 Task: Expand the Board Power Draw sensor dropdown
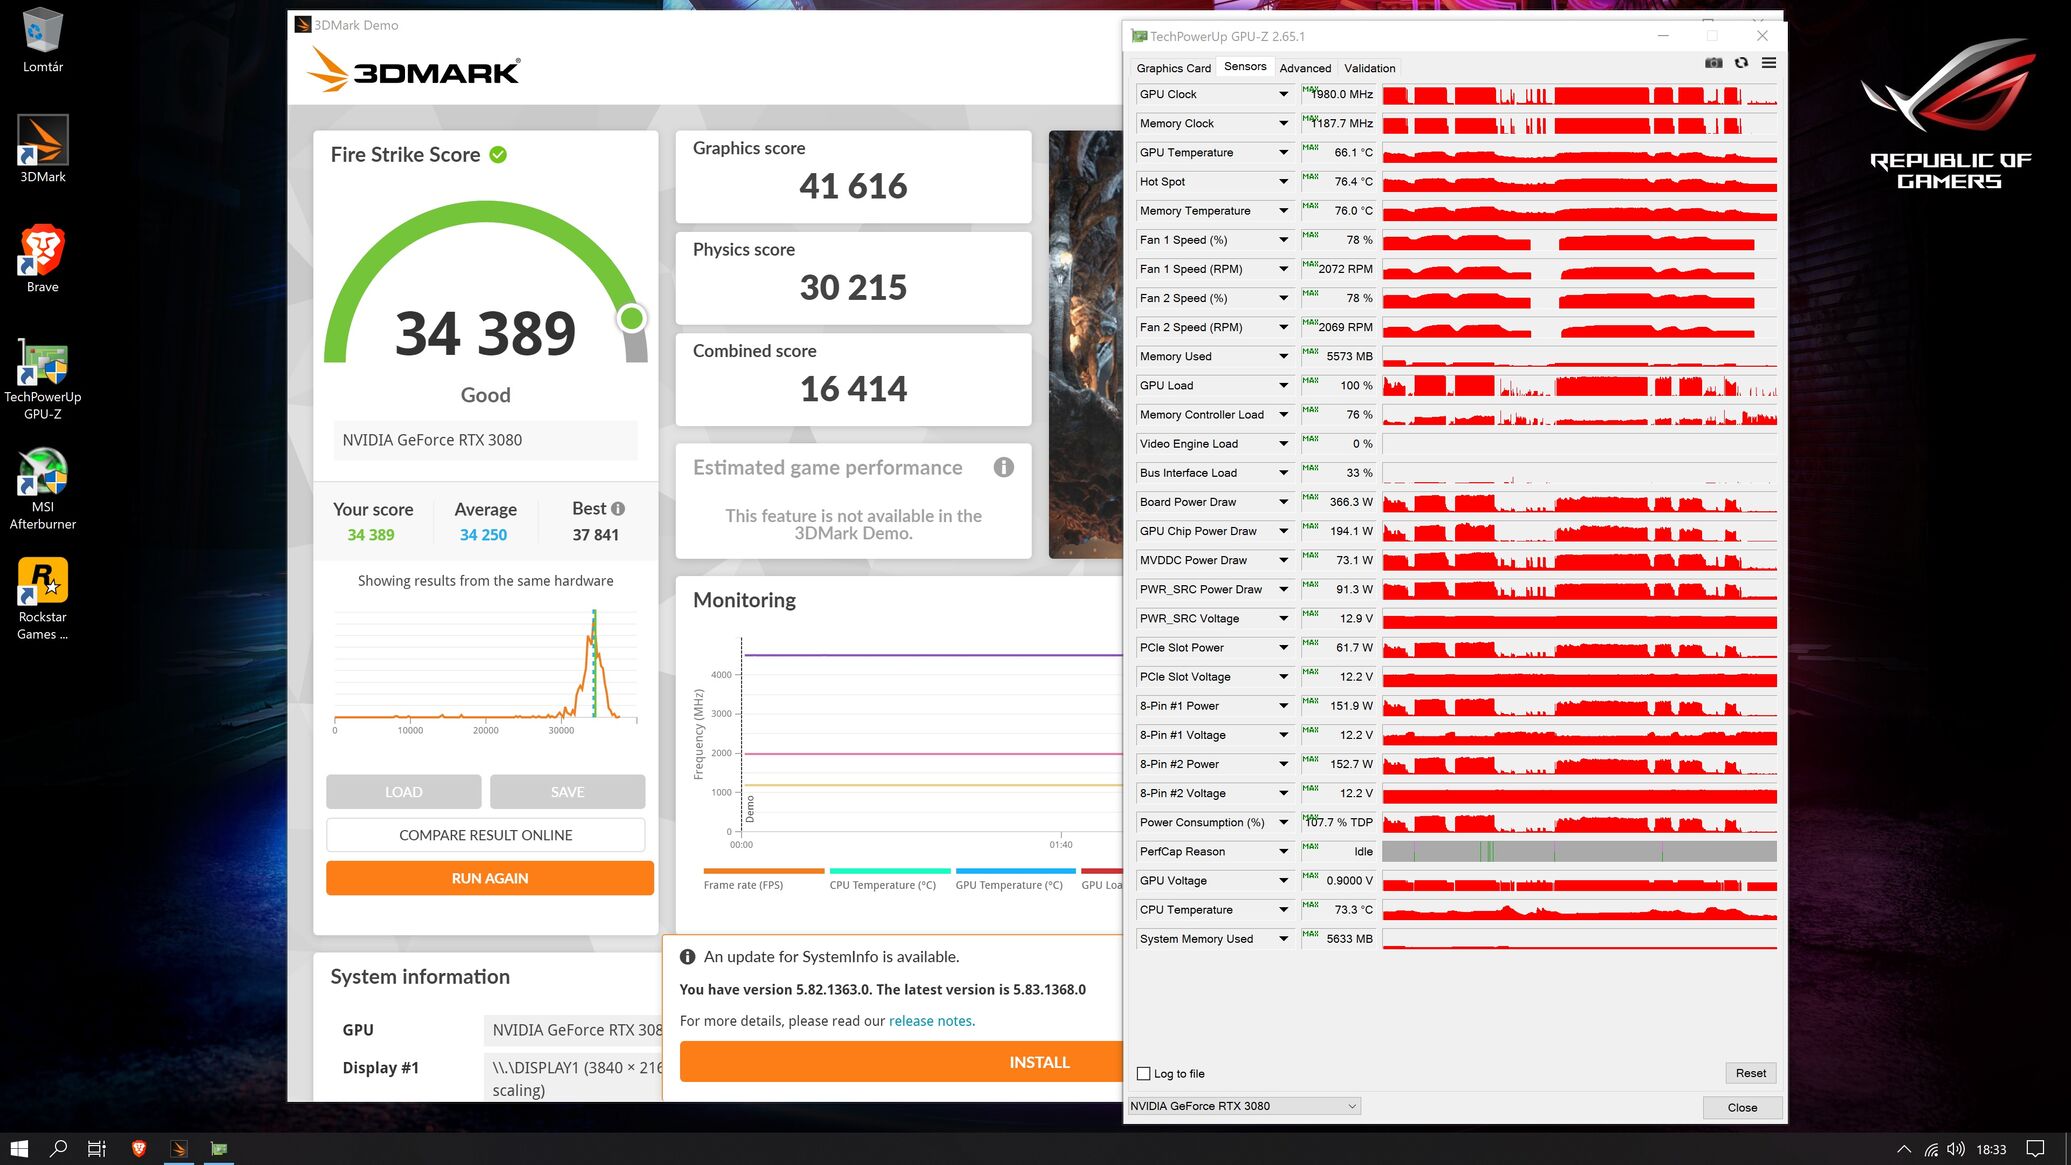click(1283, 502)
